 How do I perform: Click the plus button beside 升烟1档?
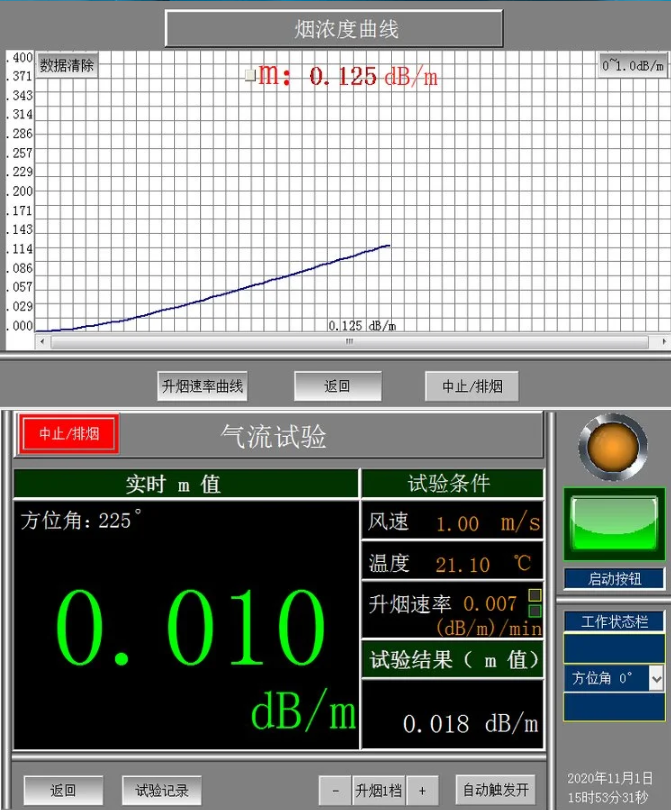(x=422, y=790)
